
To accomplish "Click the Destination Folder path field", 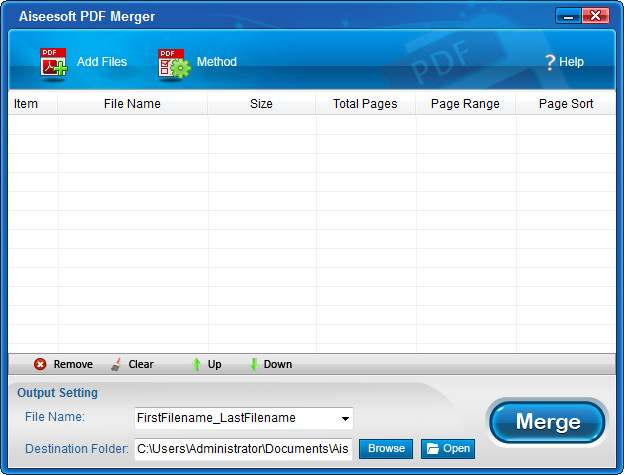I will click(243, 449).
